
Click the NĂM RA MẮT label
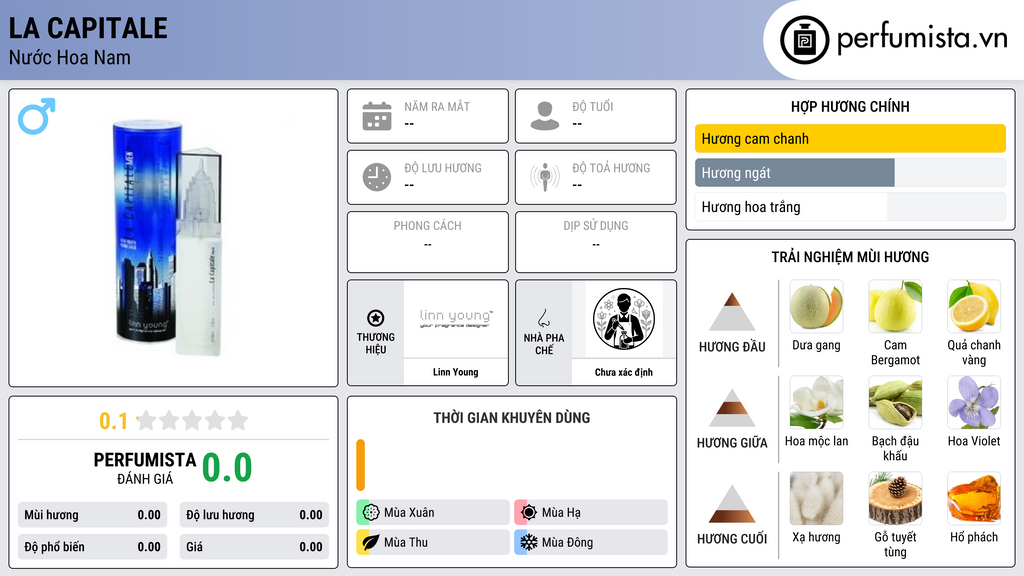tap(437, 106)
